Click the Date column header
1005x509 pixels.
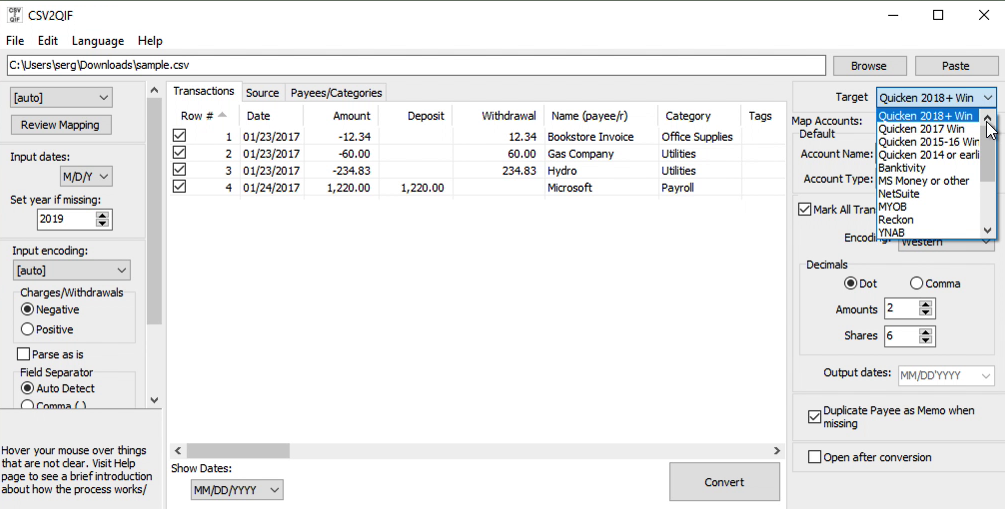272,115
